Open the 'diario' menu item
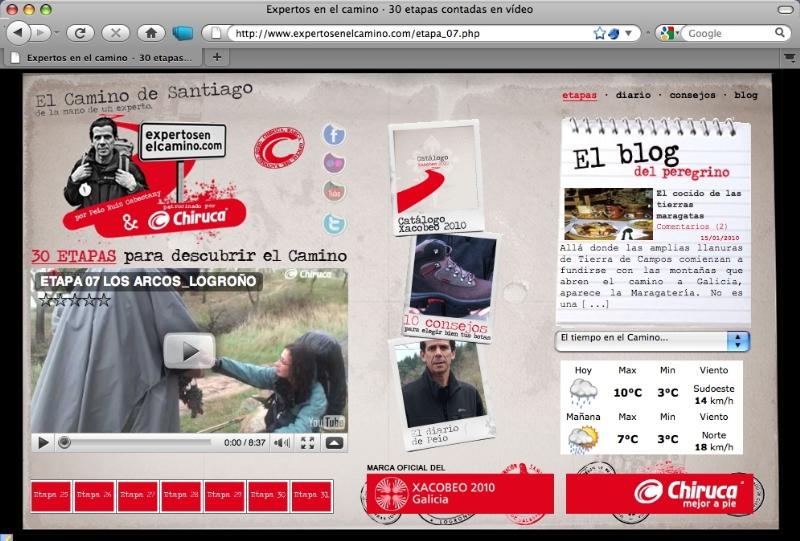Image resolution: width=800 pixels, height=541 pixels. click(x=633, y=95)
